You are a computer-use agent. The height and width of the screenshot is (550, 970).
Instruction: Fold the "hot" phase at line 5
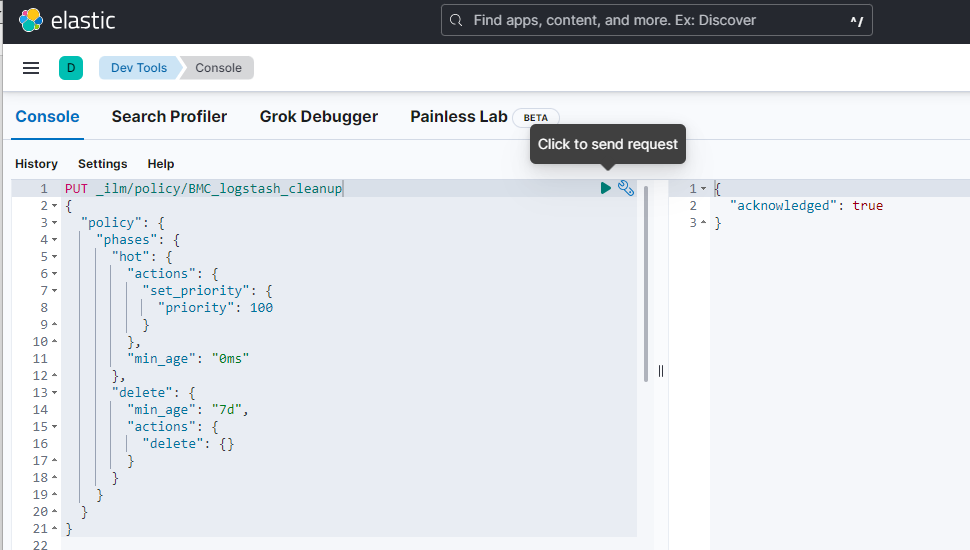(54, 257)
